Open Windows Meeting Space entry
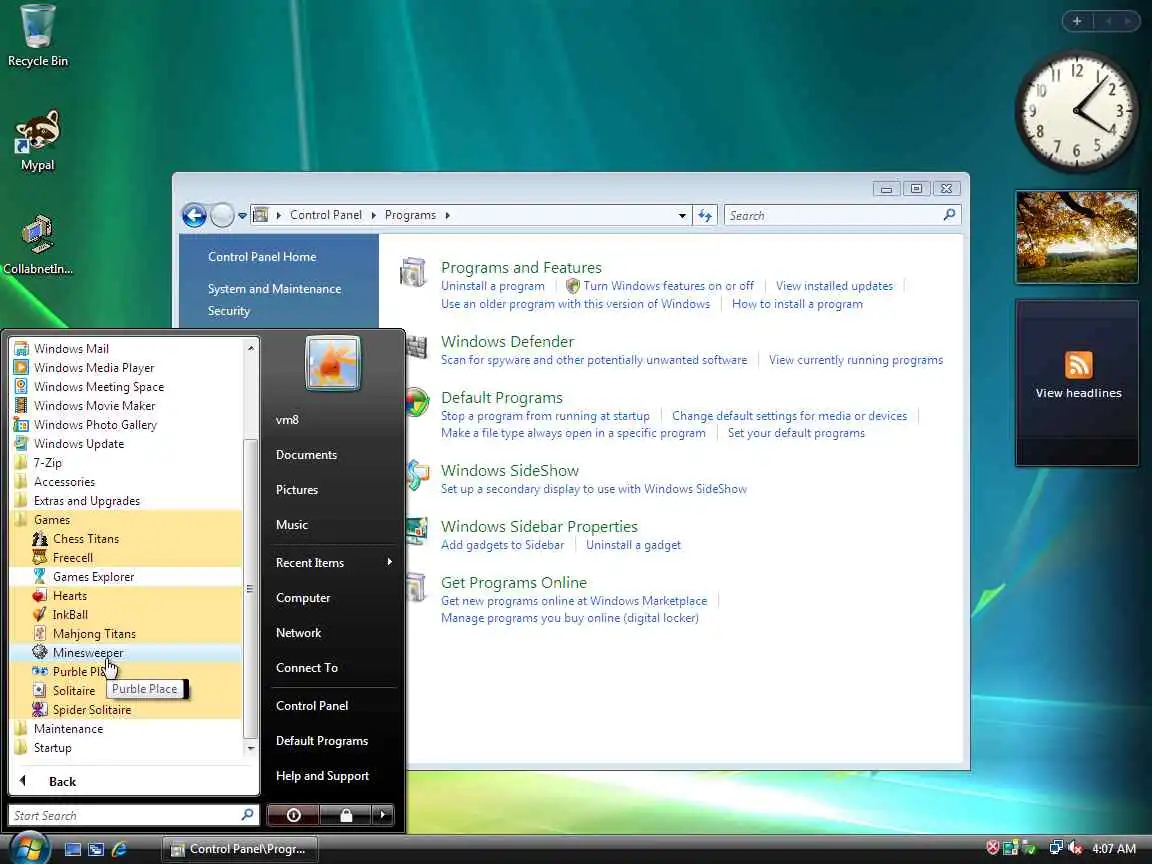Image resolution: width=1152 pixels, height=864 pixels. pos(98,386)
